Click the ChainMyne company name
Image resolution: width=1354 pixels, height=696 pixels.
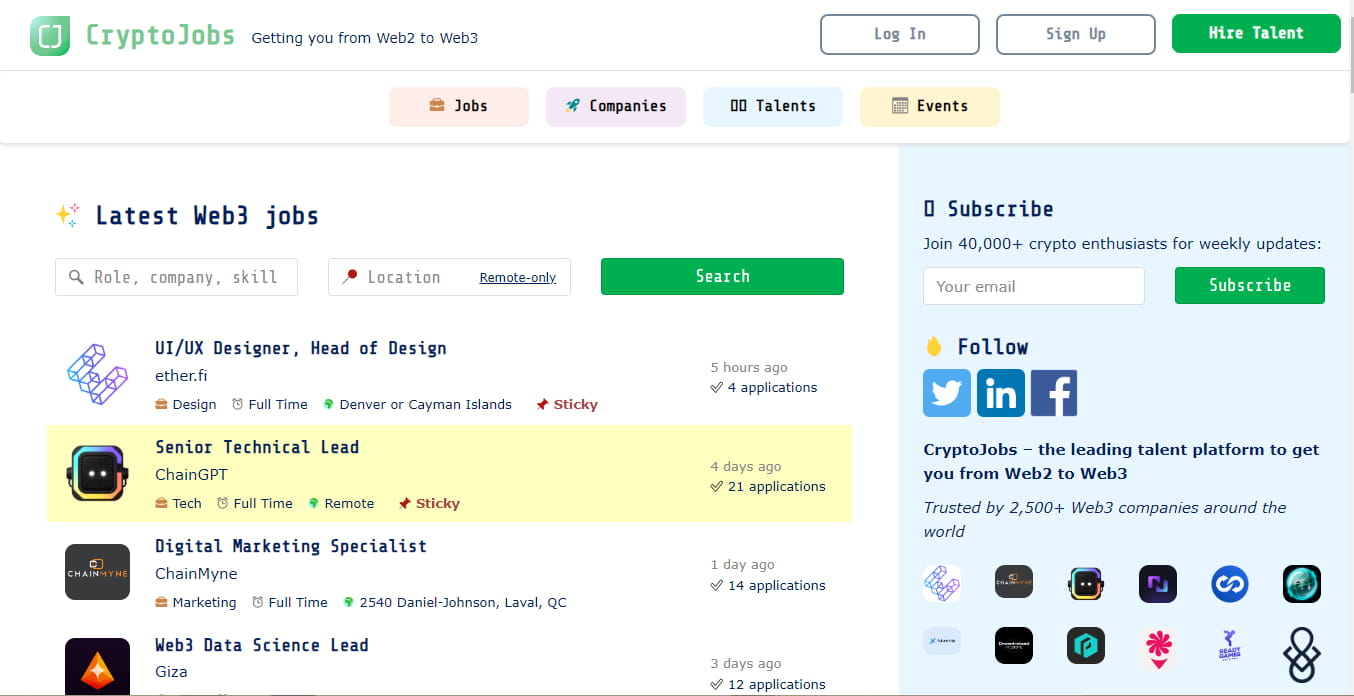click(x=196, y=574)
